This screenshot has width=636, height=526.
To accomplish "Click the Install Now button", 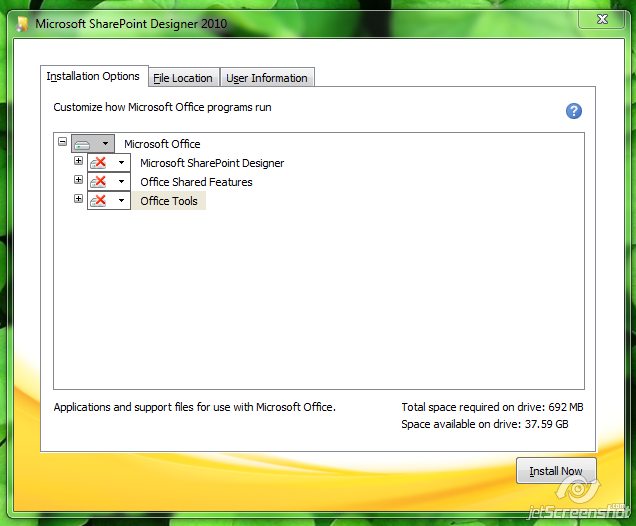I will click(x=556, y=471).
